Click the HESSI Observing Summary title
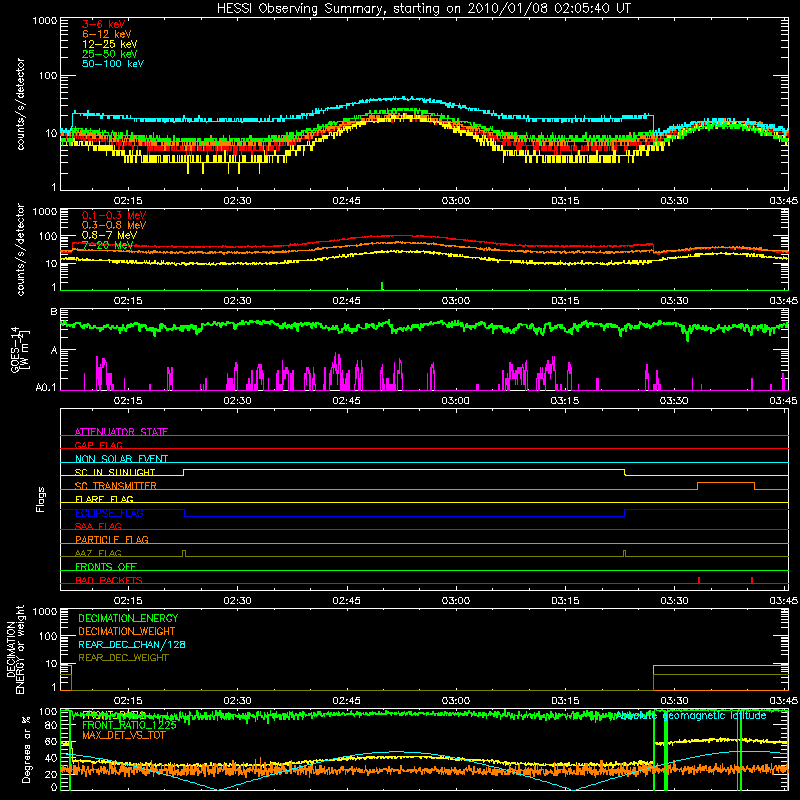Viewport: 800px width, 800px height. 424,9
